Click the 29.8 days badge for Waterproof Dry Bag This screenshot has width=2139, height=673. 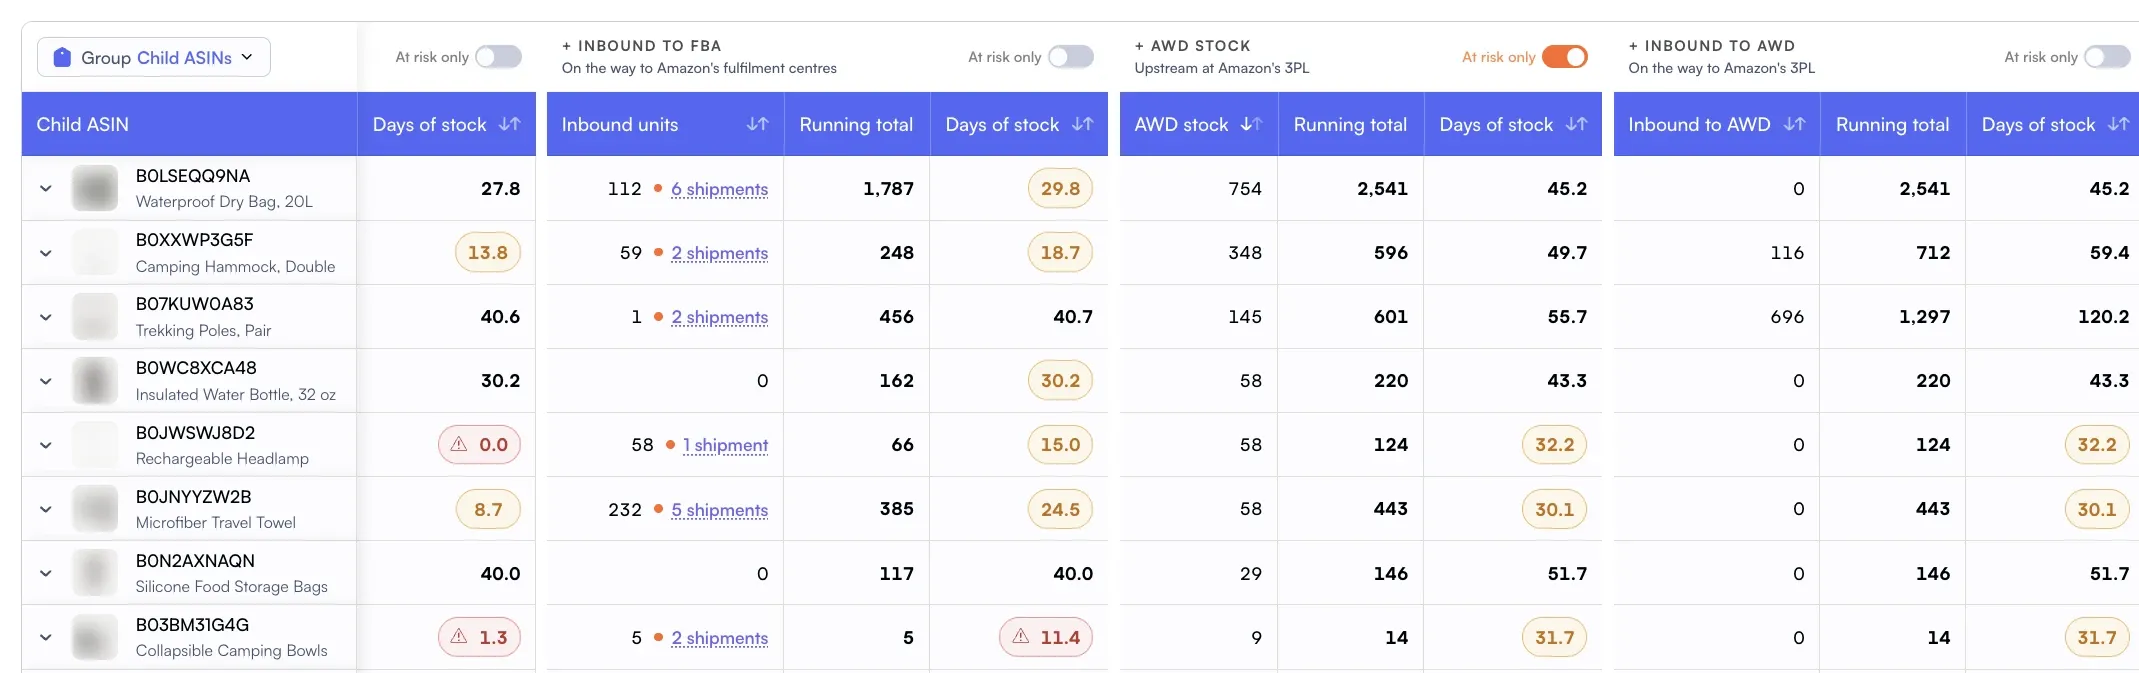(x=1060, y=188)
